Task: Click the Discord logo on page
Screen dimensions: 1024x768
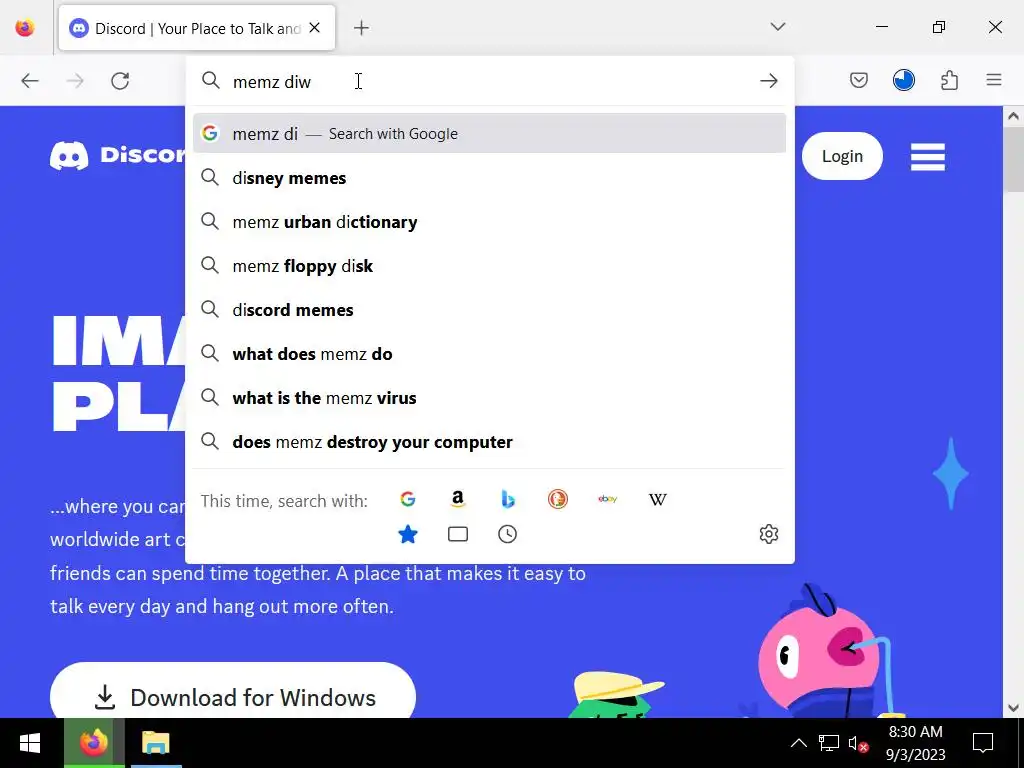Action: tap(118, 155)
